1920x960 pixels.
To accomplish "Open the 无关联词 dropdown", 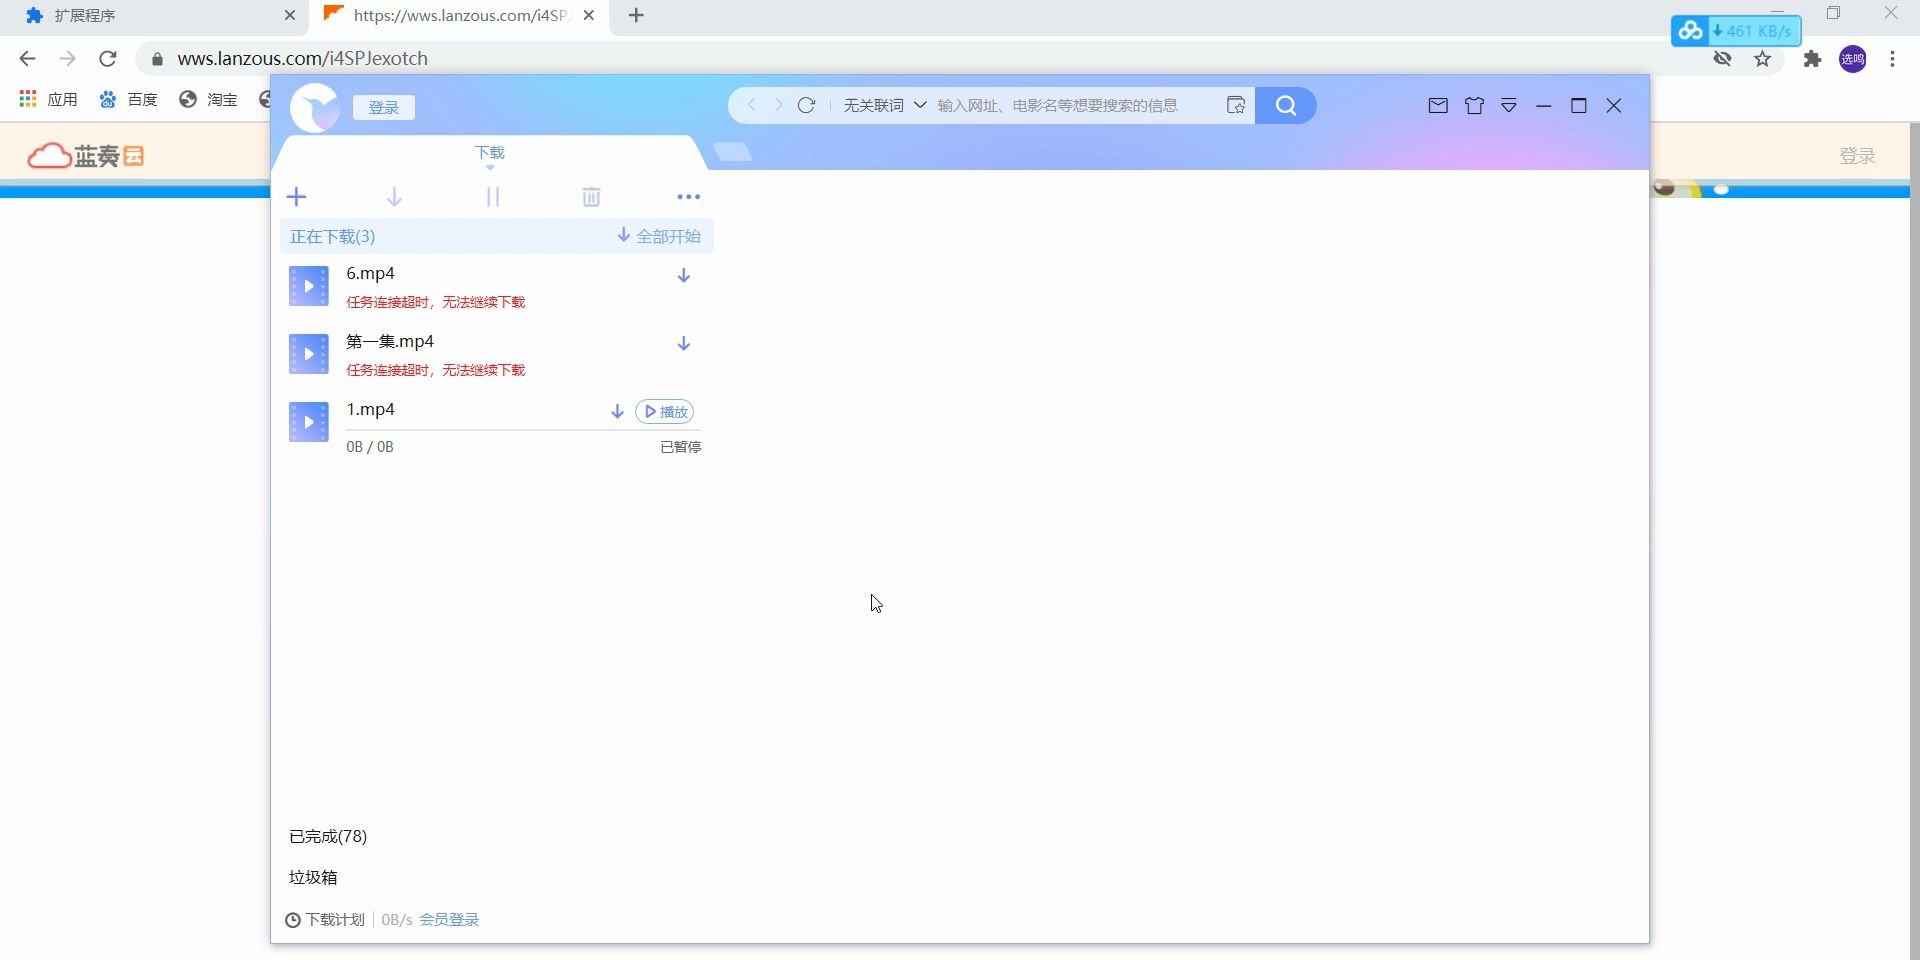I will point(884,105).
